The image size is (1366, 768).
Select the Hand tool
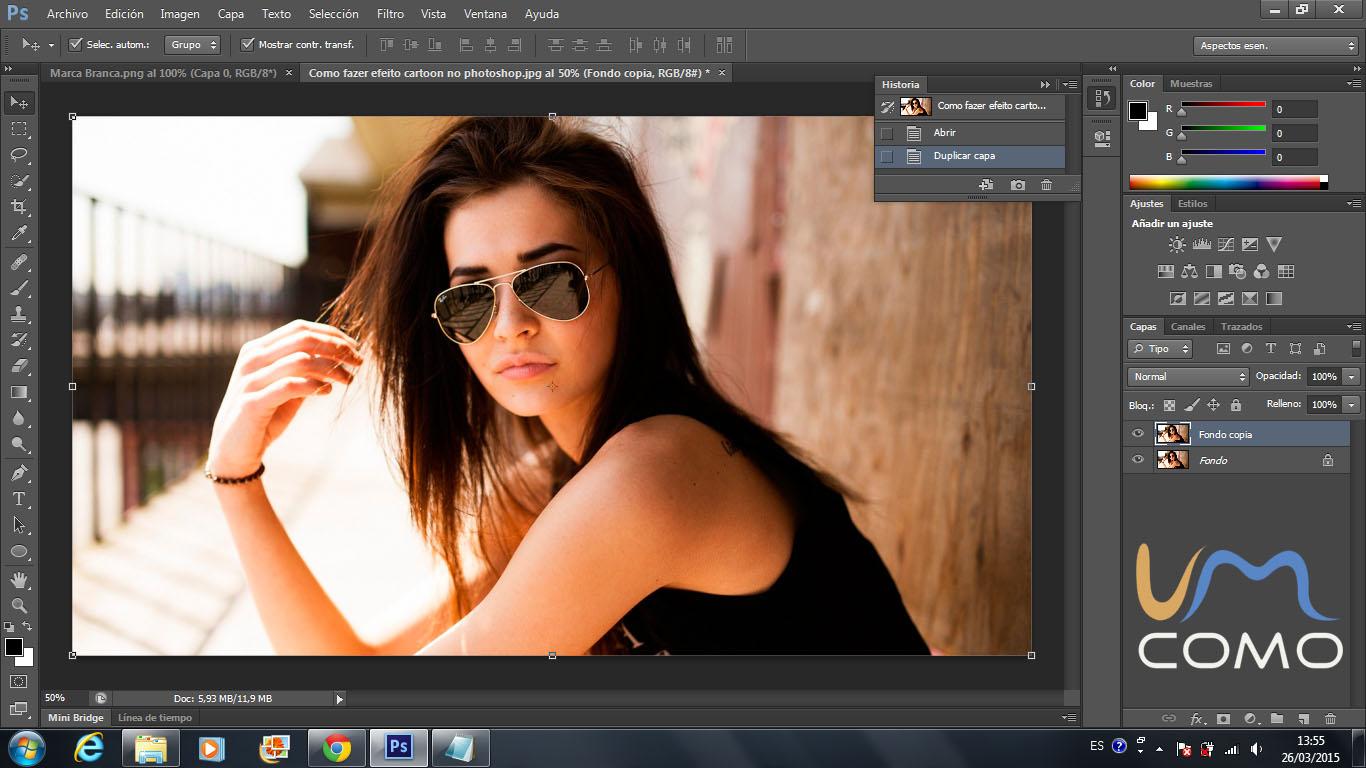tap(18, 579)
